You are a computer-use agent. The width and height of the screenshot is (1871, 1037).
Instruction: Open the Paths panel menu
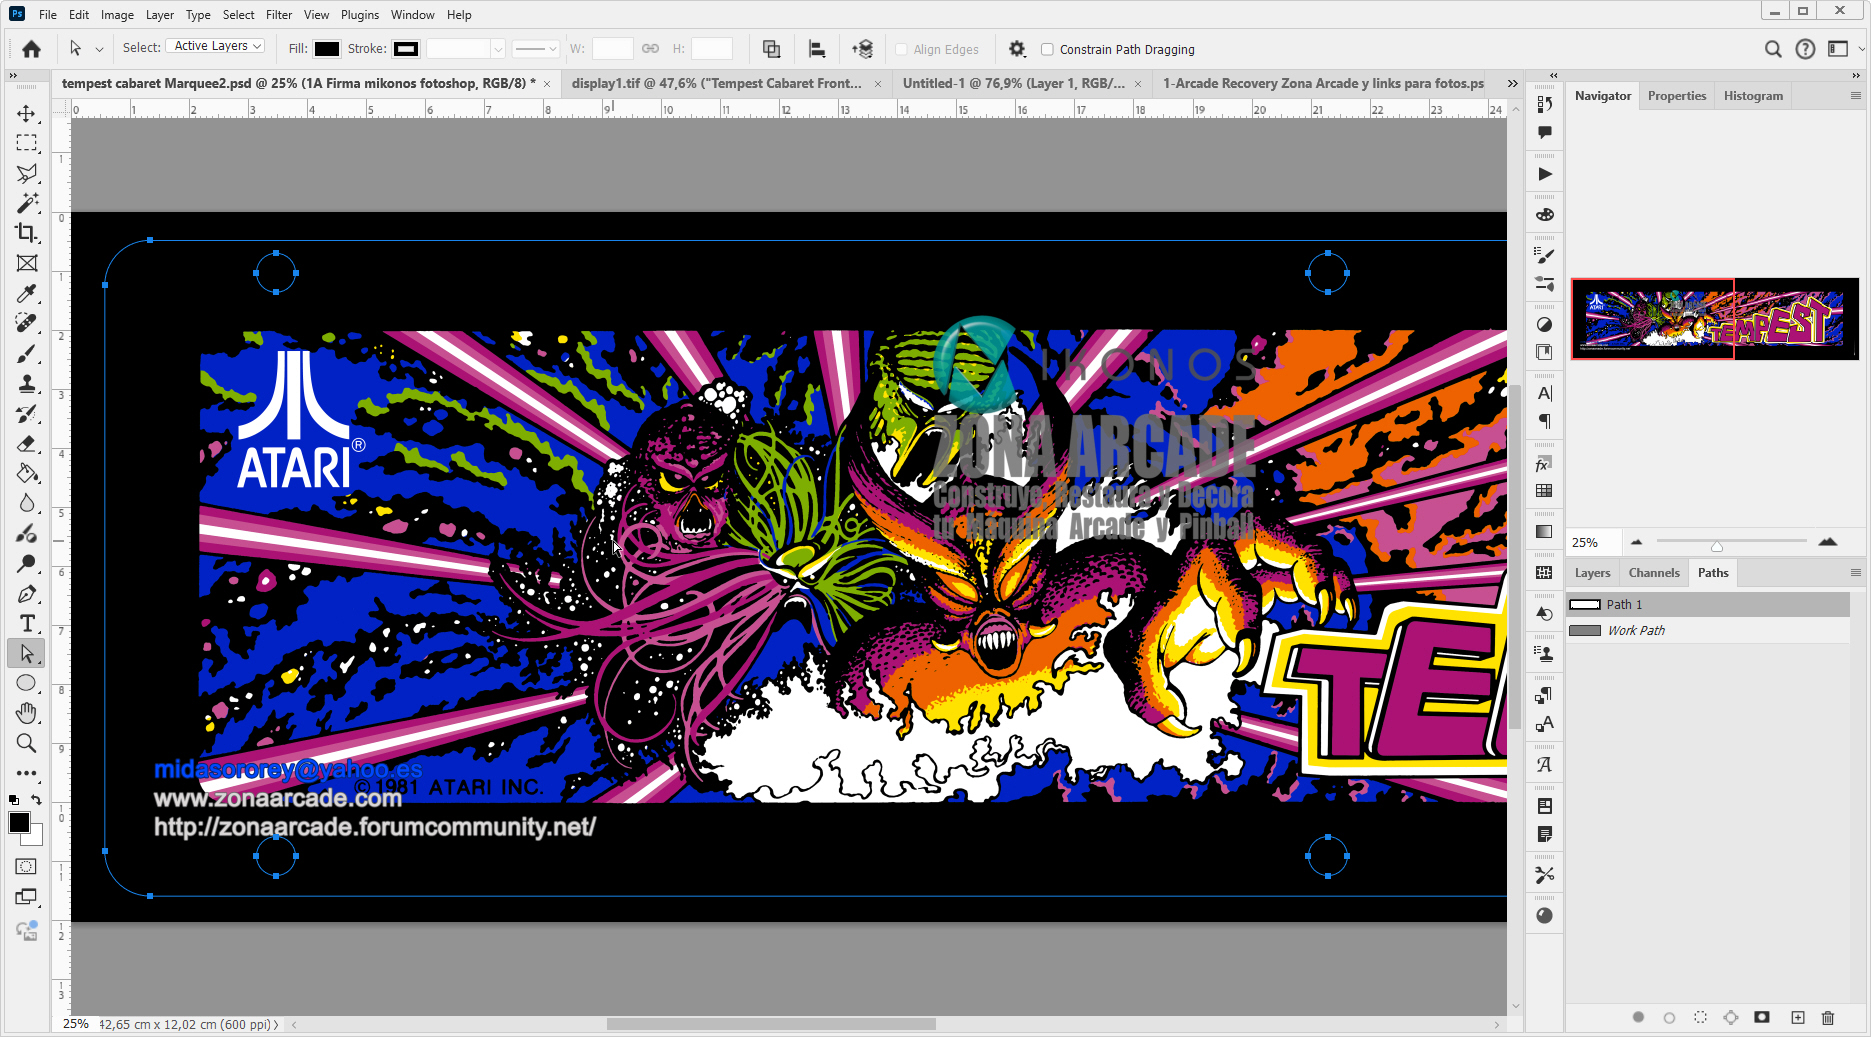coord(1856,573)
